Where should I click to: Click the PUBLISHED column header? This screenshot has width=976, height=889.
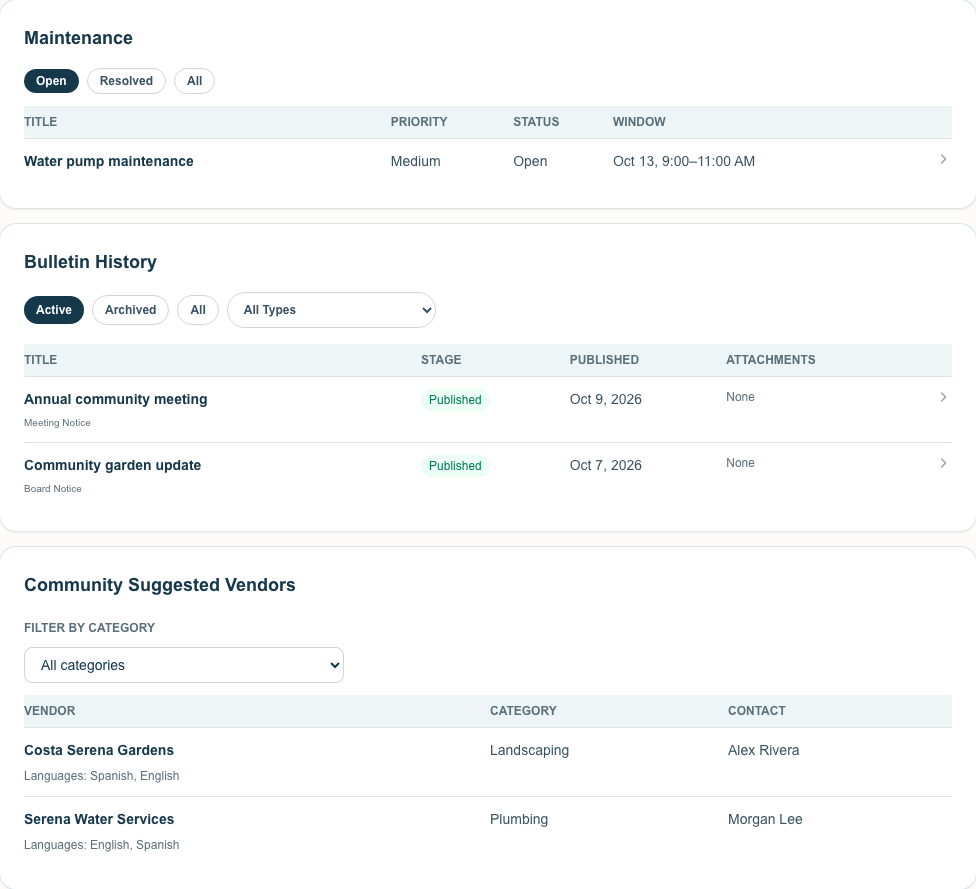click(x=604, y=360)
